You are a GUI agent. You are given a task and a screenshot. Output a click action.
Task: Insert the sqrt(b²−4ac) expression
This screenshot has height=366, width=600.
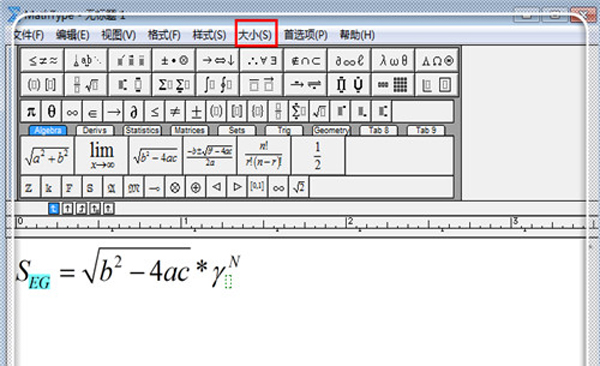click(156, 156)
